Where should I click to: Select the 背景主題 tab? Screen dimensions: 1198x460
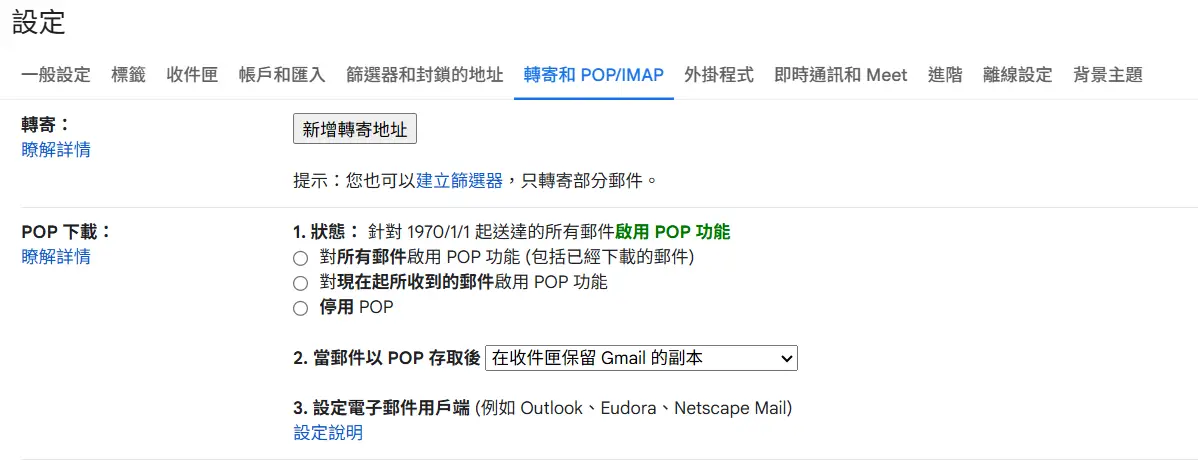(1107, 75)
